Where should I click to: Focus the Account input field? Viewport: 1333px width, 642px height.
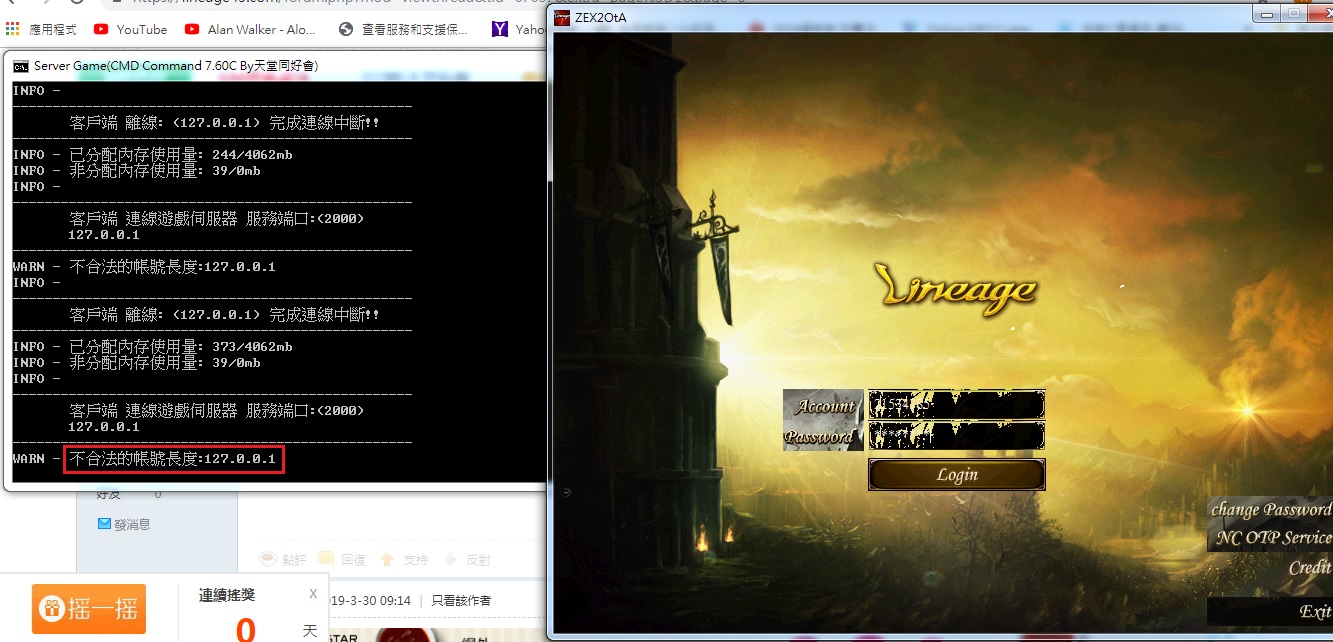pyautogui.click(x=956, y=405)
